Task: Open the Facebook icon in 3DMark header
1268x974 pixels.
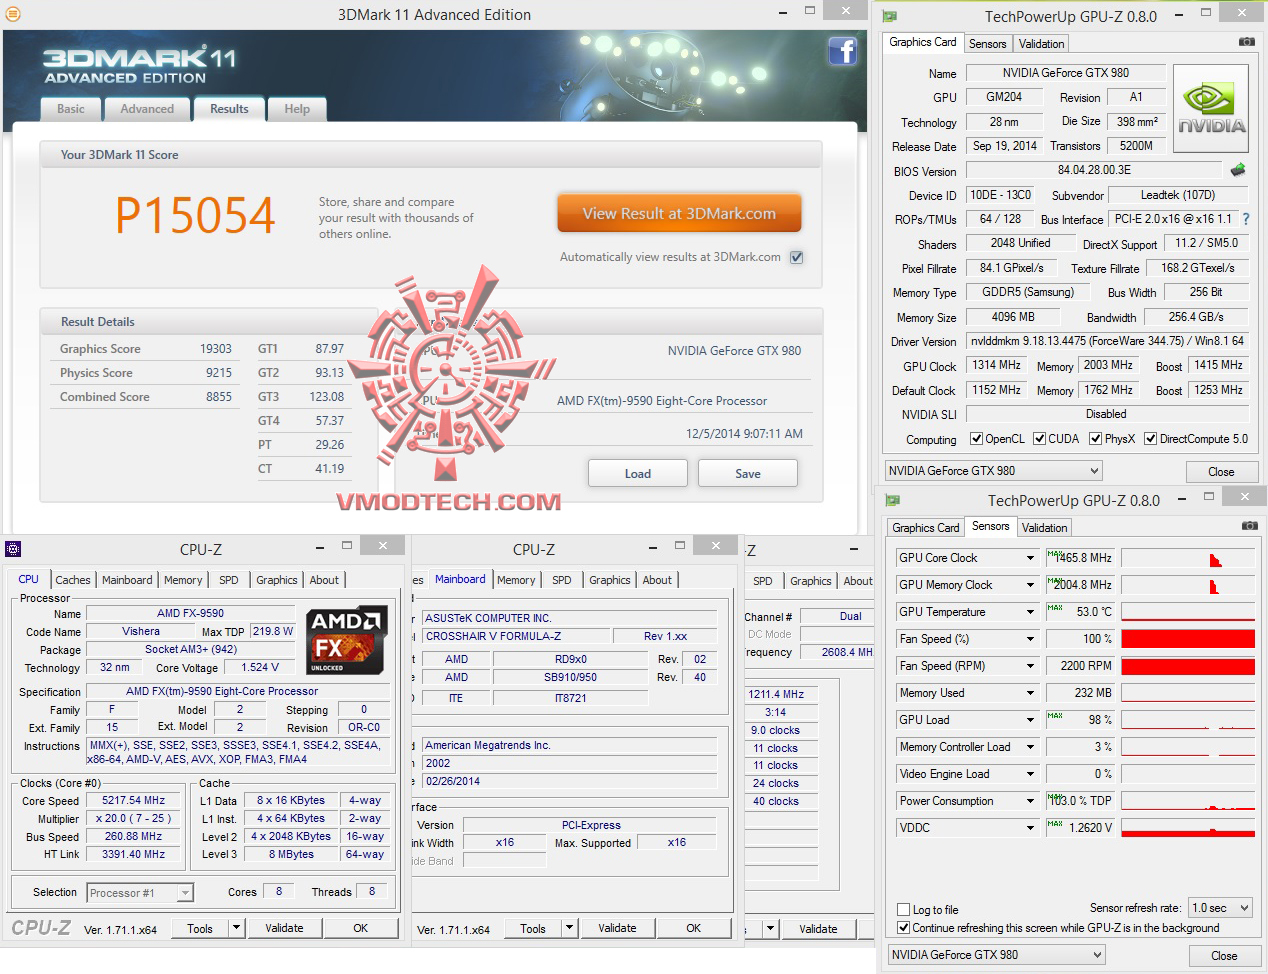Action: click(x=842, y=51)
